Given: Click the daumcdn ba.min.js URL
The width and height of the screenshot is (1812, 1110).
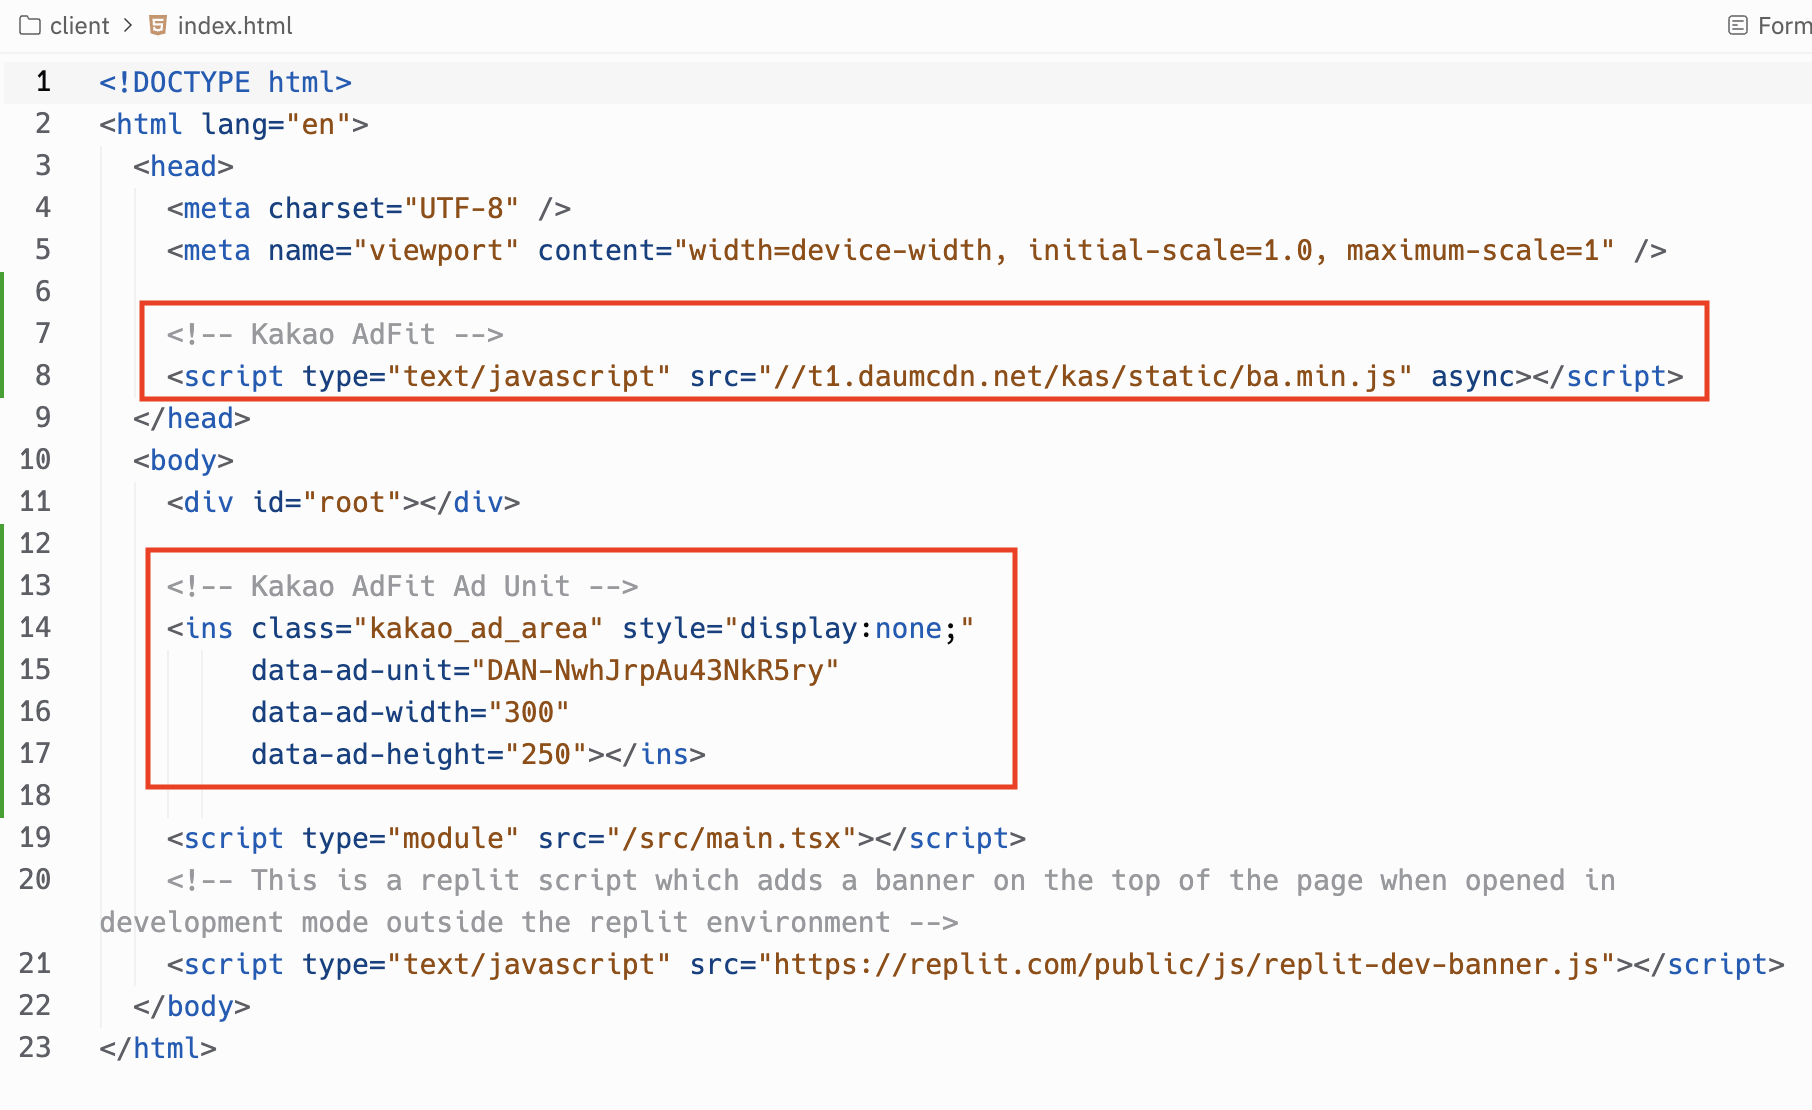Looking at the screenshot, I should tap(1085, 376).
